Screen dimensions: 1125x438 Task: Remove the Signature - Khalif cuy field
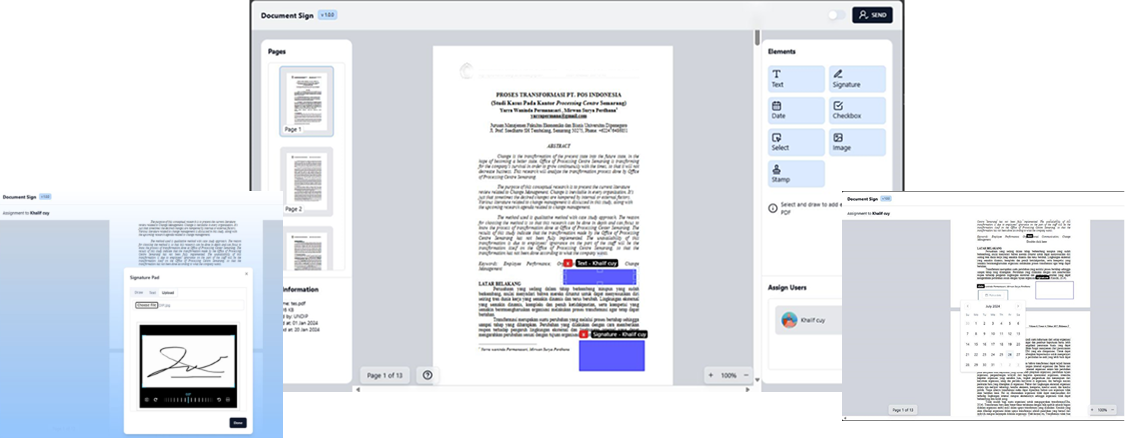tap(585, 335)
